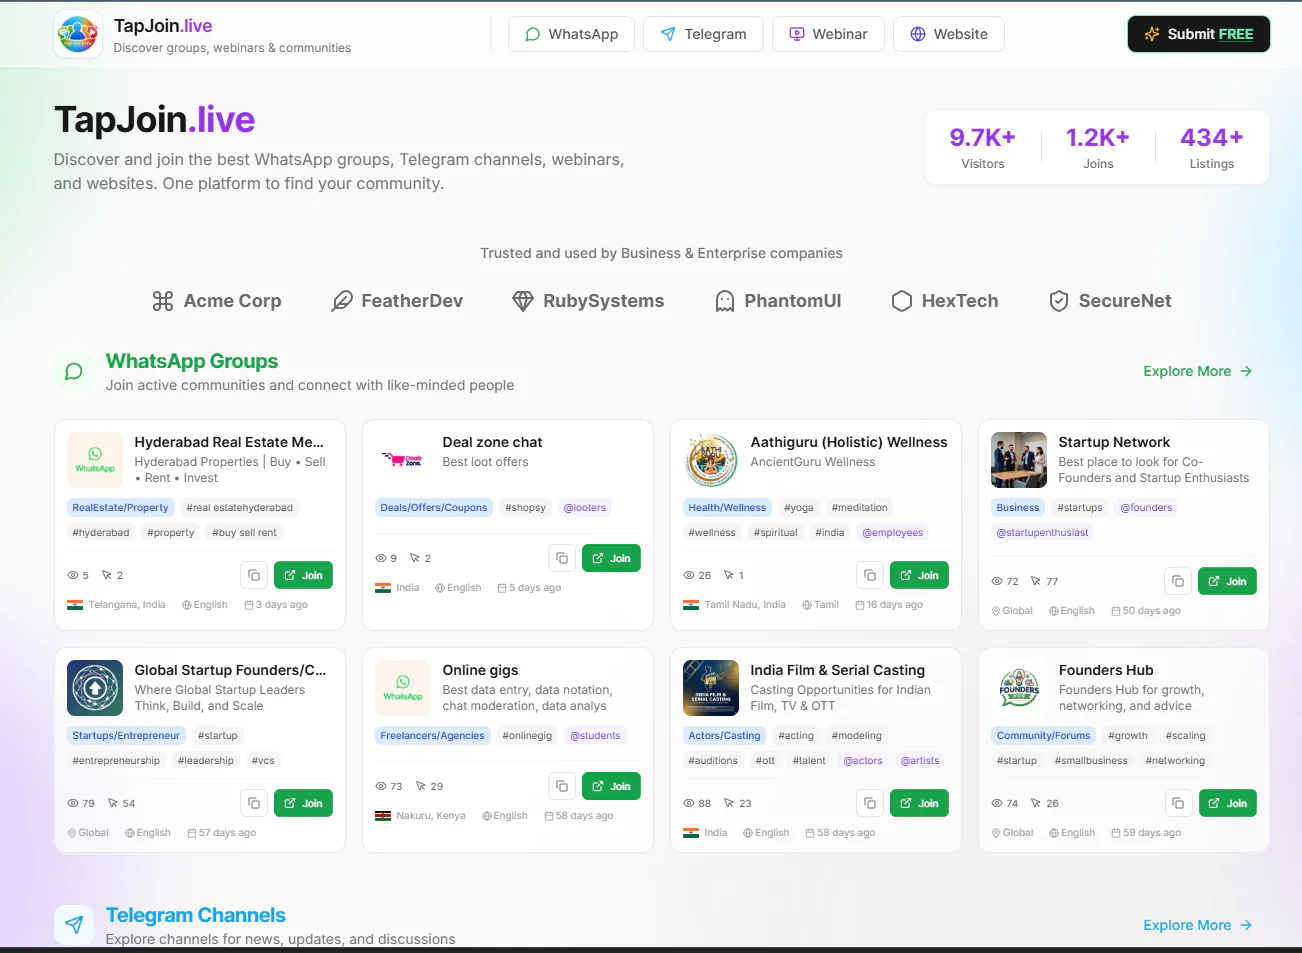Click the TapJoin.live logo icon
The image size is (1302, 953).
77,33
